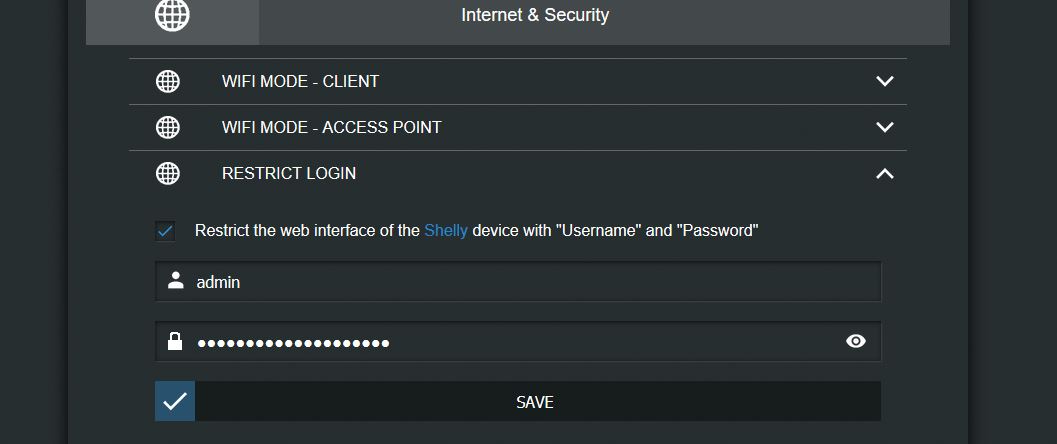Focus the admin username input field
The height and width of the screenshot is (444, 1057).
pyautogui.click(x=530, y=282)
